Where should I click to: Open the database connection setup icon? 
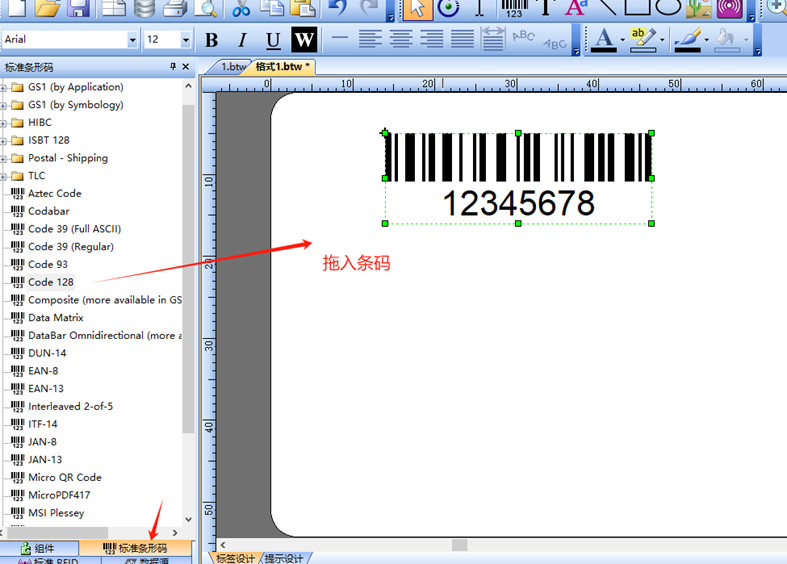tap(145, 8)
